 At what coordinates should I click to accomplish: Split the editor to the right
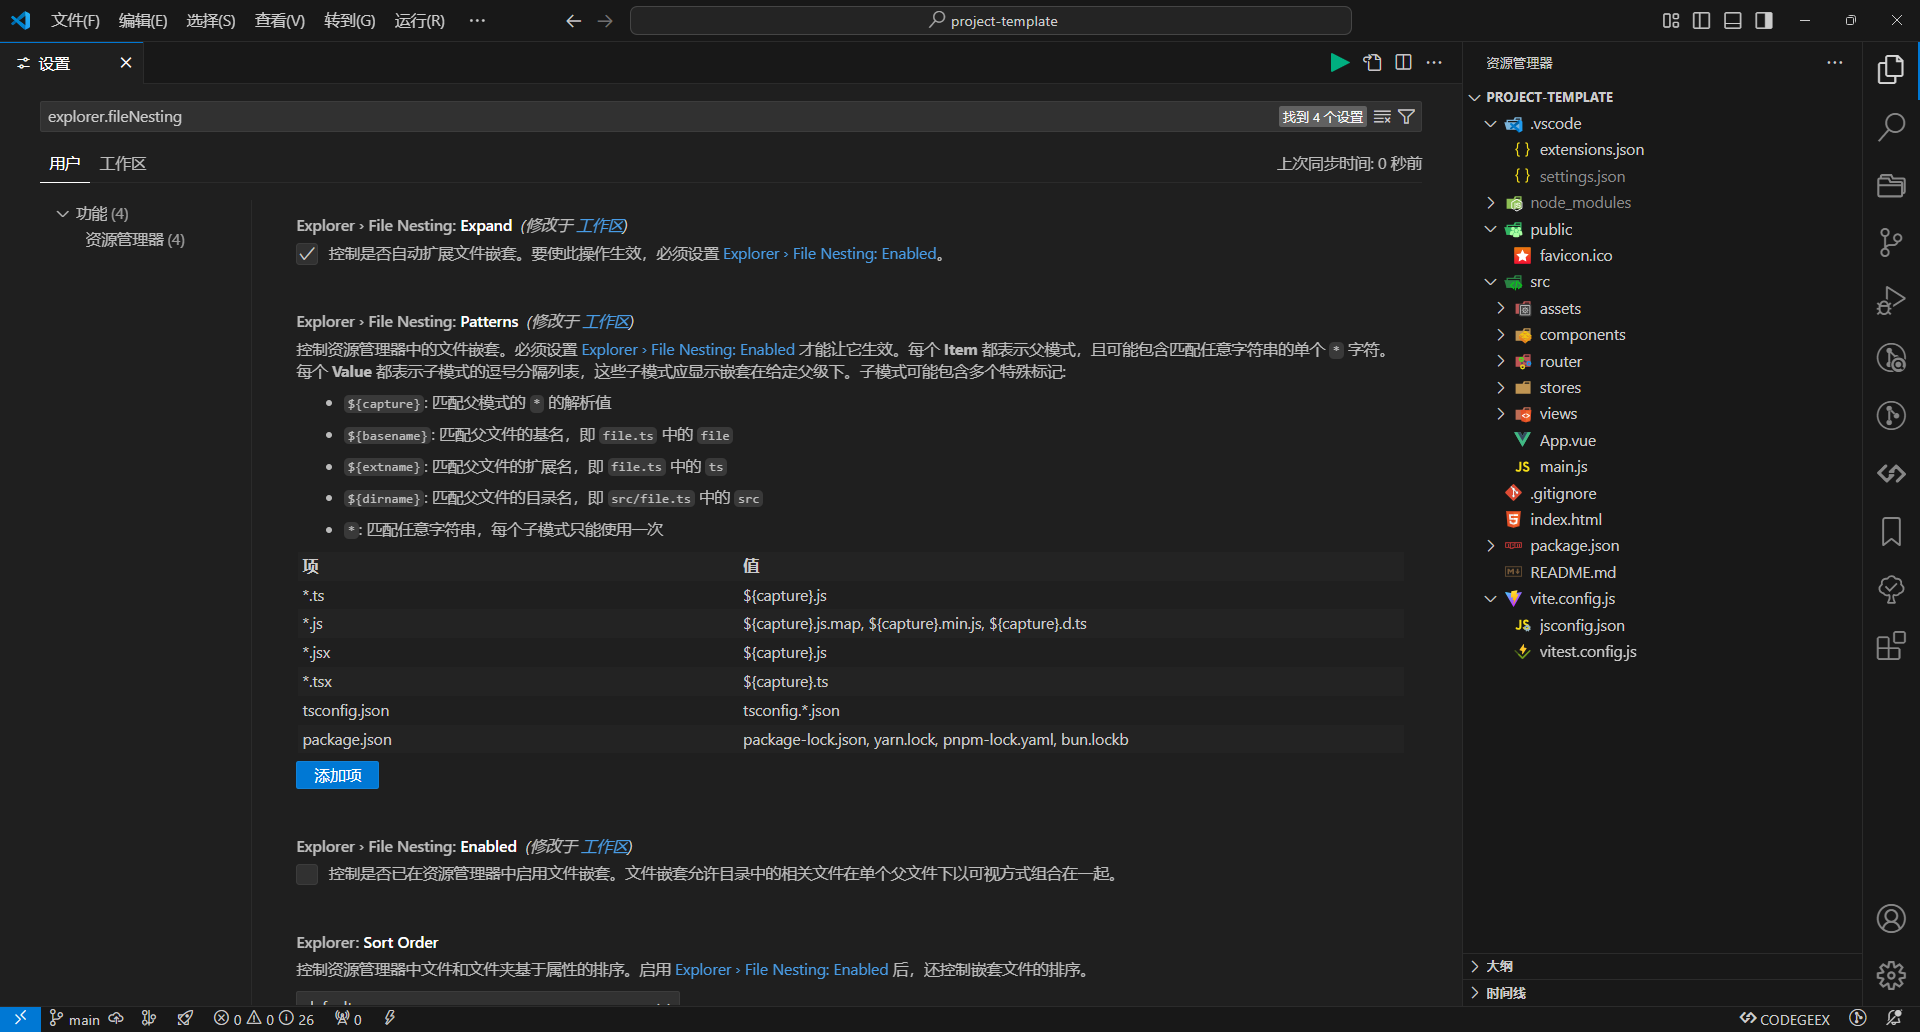[1404, 63]
